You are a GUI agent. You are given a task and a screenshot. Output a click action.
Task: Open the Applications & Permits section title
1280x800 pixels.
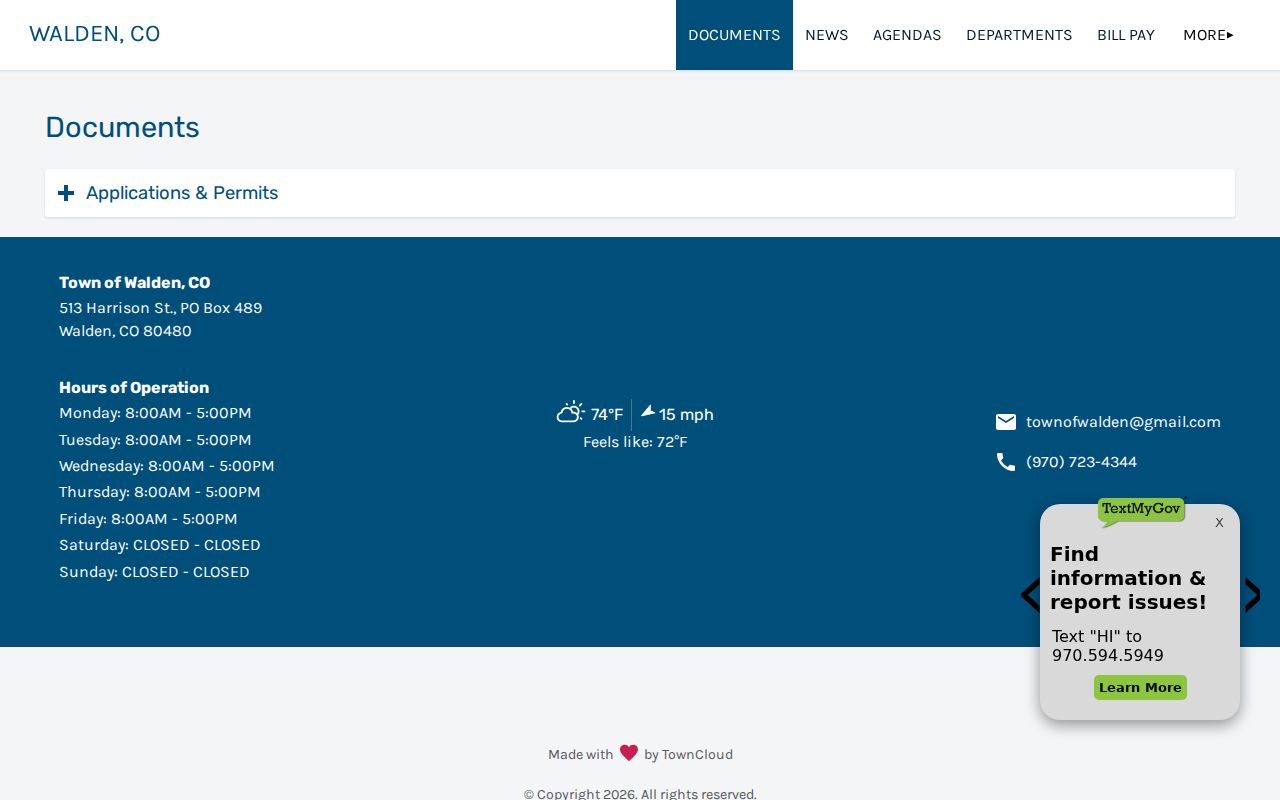[x=182, y=193]
